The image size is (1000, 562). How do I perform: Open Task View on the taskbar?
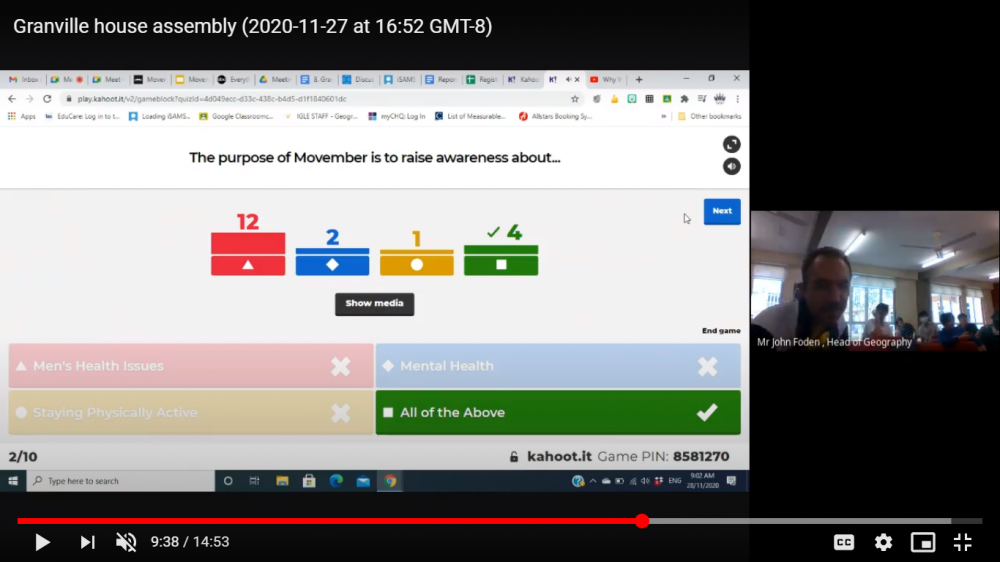tap(254, 481)
